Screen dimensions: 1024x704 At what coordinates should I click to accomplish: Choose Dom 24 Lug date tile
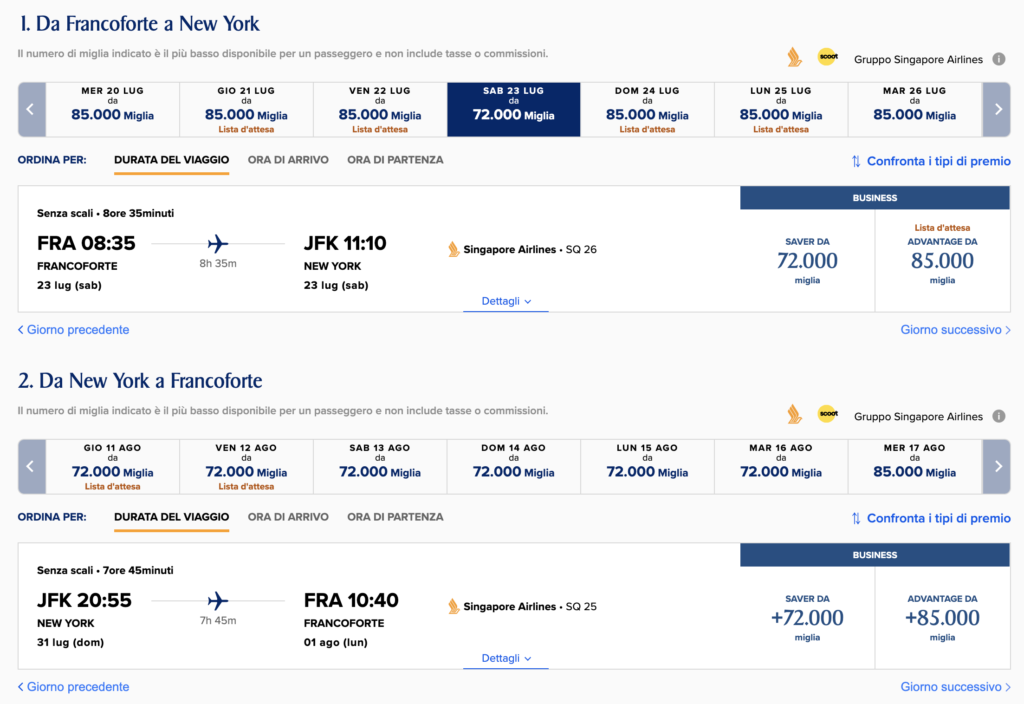coord(647,110)
